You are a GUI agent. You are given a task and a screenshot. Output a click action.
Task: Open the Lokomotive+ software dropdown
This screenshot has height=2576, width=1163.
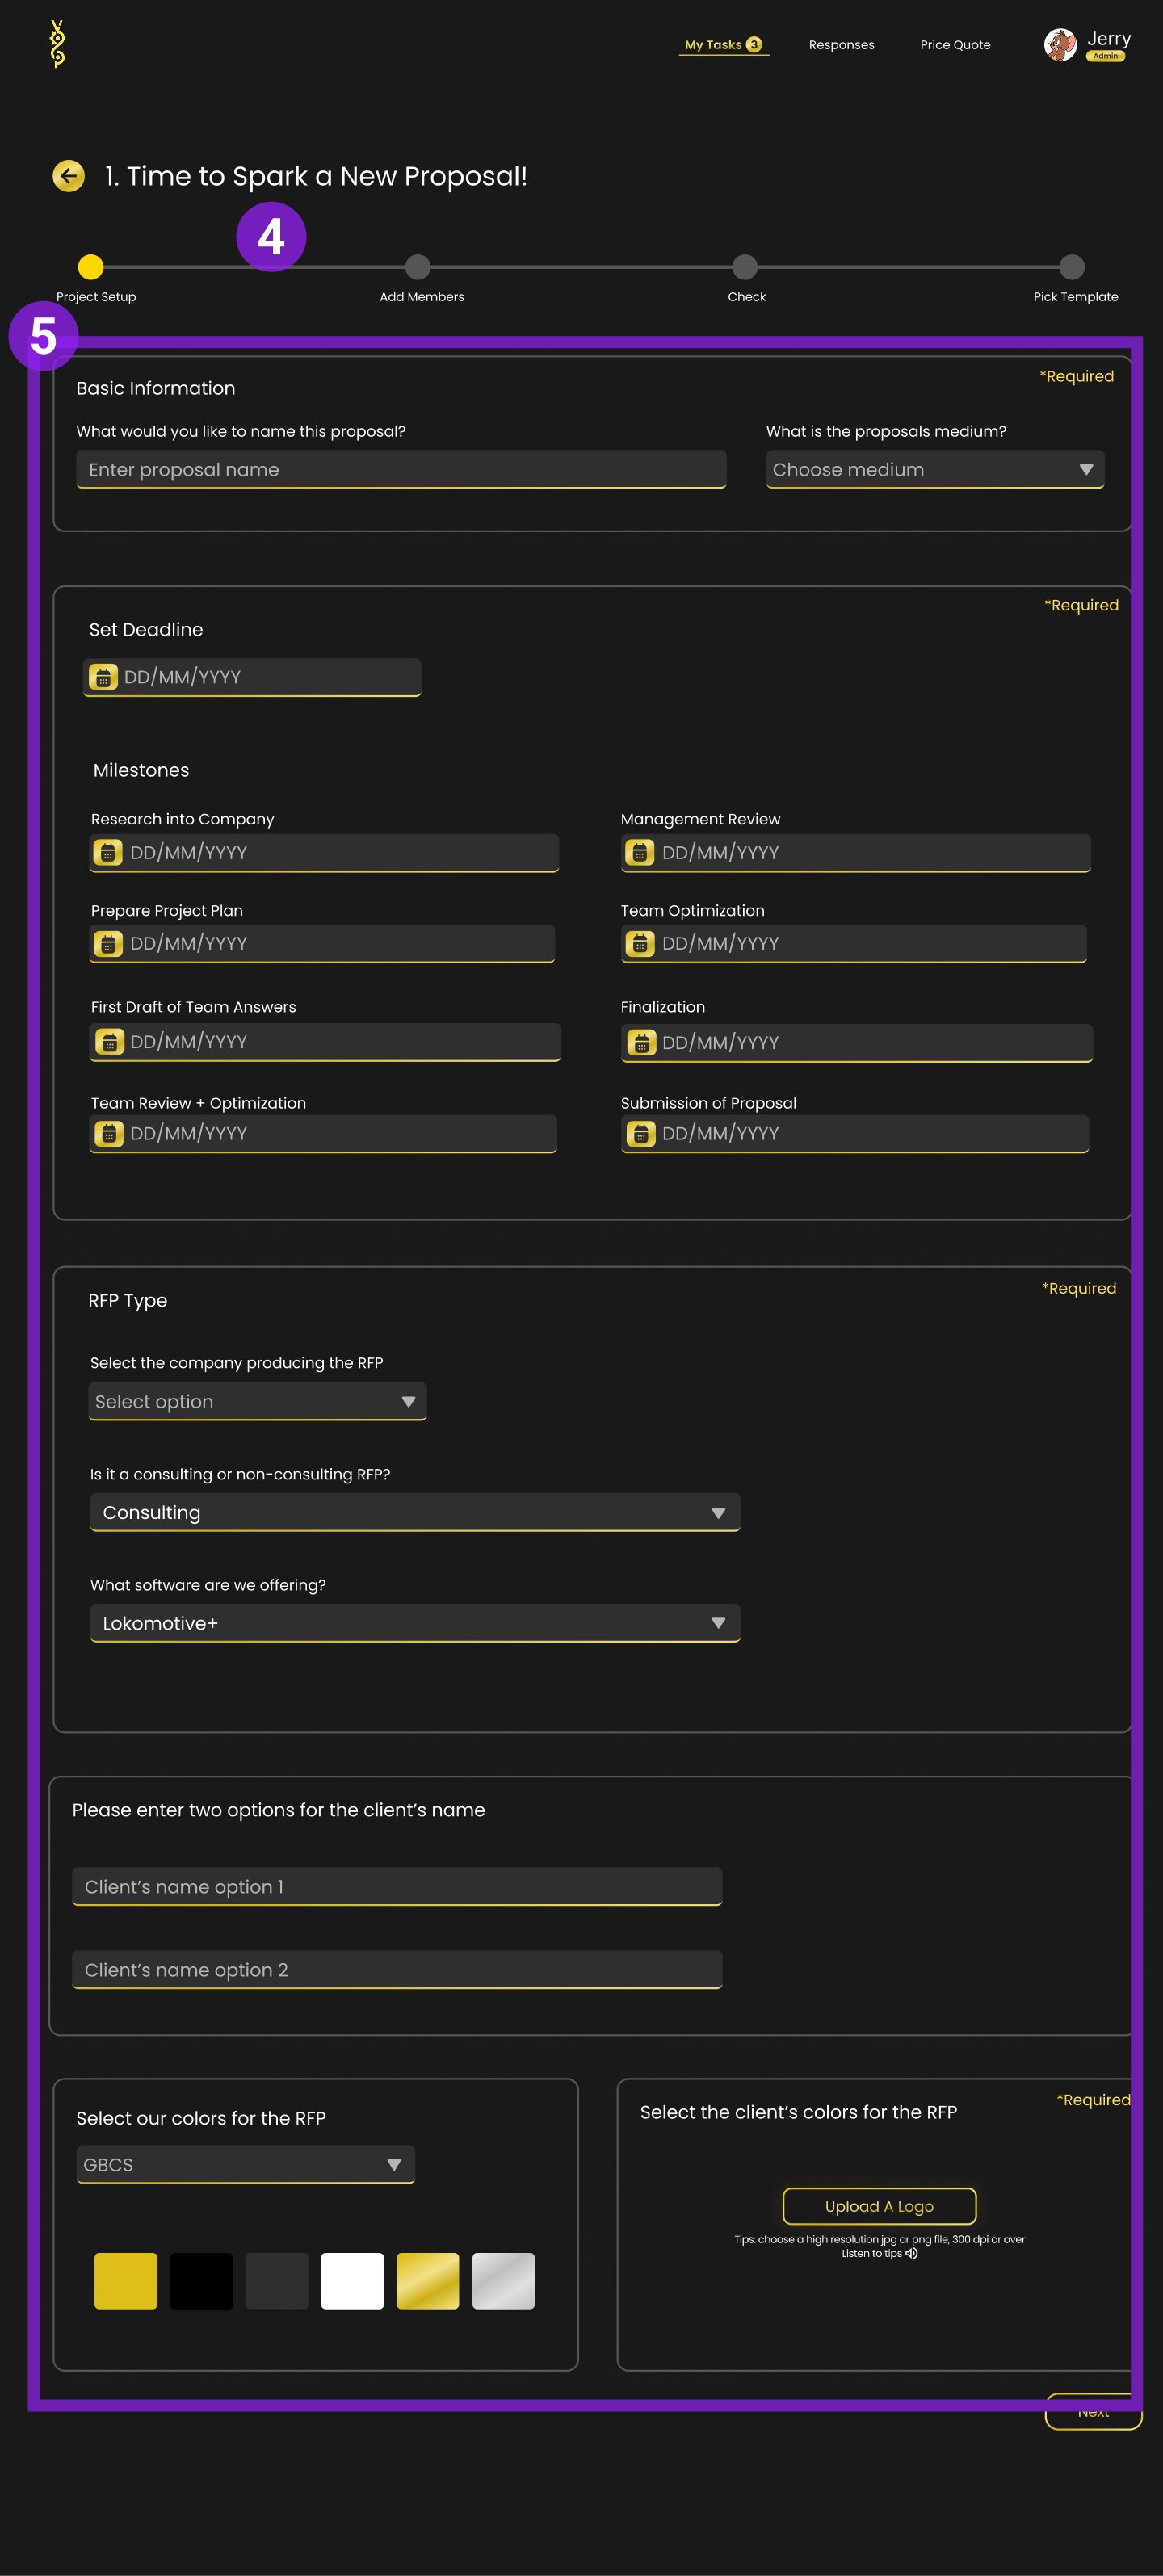[415, 1622]
